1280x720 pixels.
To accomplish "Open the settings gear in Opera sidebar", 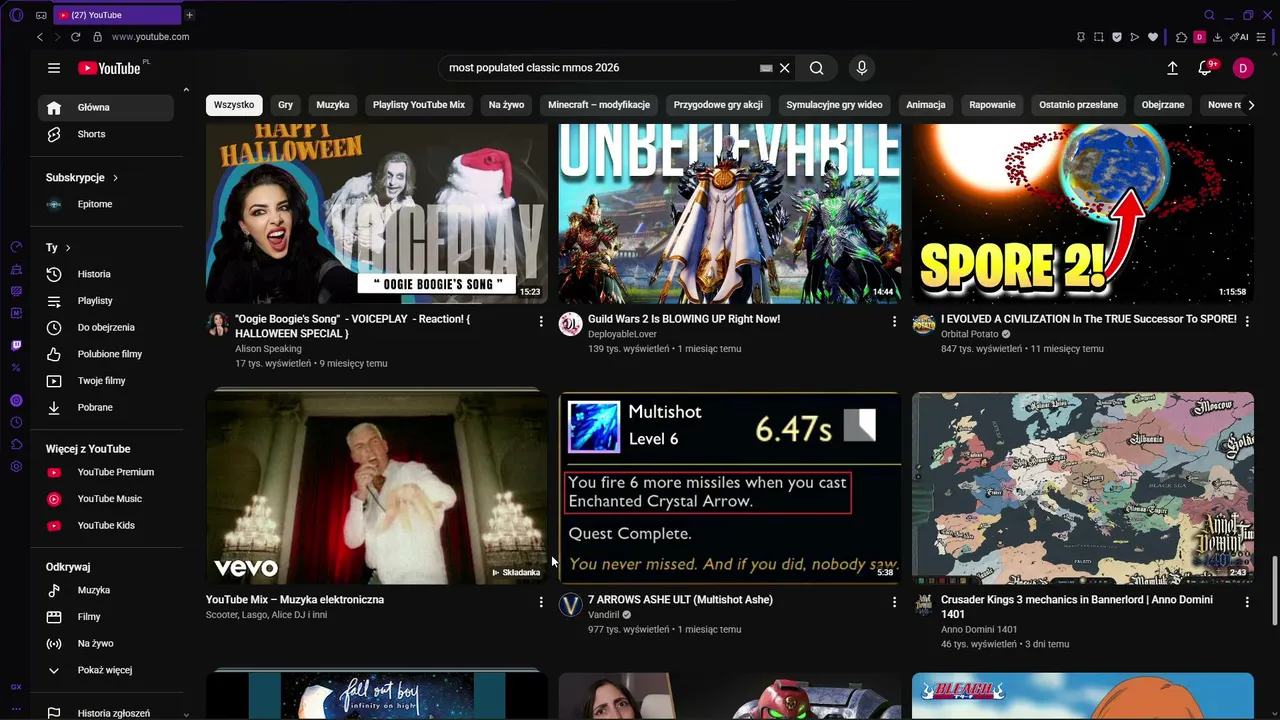I will pos(16,467).
